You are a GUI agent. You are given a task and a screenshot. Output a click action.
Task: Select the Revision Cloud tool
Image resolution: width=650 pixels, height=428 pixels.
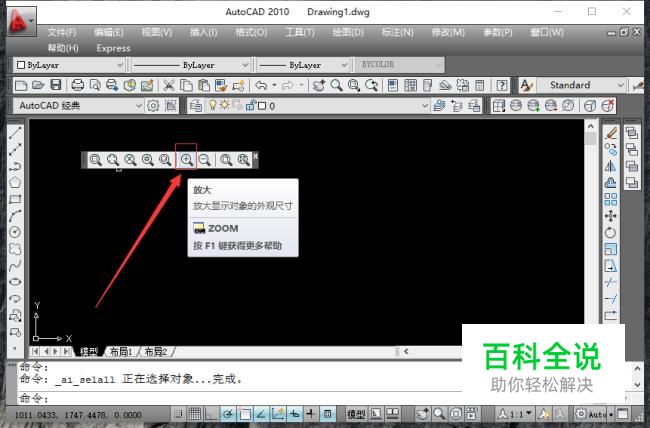[15, 249]
